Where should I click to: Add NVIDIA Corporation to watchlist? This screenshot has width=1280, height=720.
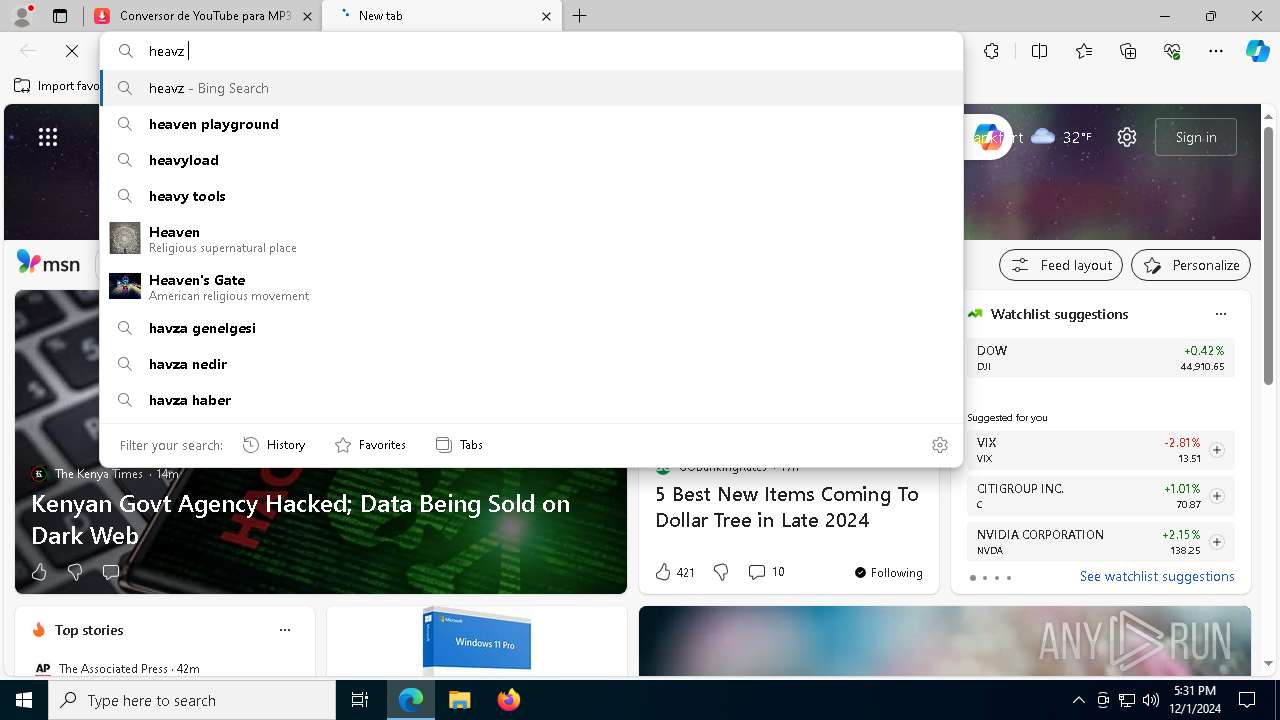(x=1217, y=542)
